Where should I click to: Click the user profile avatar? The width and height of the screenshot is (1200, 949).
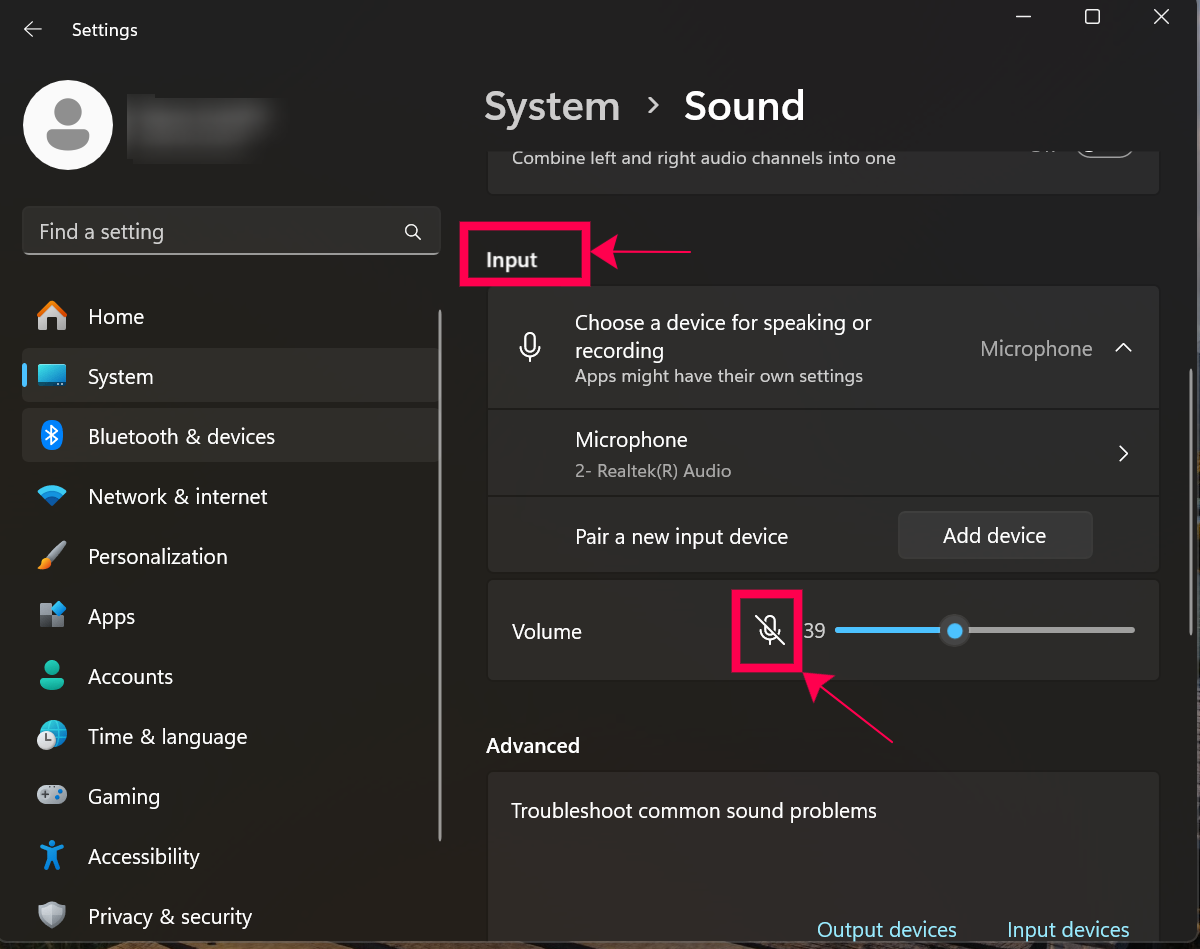click(x=67, y=125)
